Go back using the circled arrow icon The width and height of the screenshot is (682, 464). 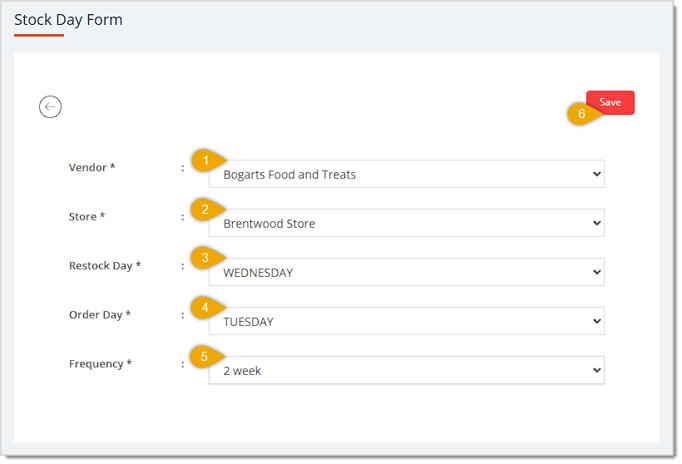50,107
